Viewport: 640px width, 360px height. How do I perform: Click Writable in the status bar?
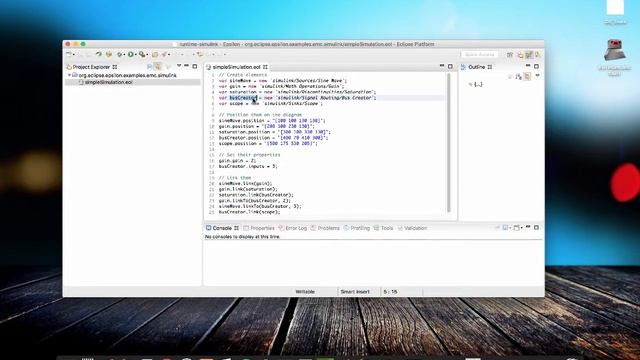tap(305, 292)
